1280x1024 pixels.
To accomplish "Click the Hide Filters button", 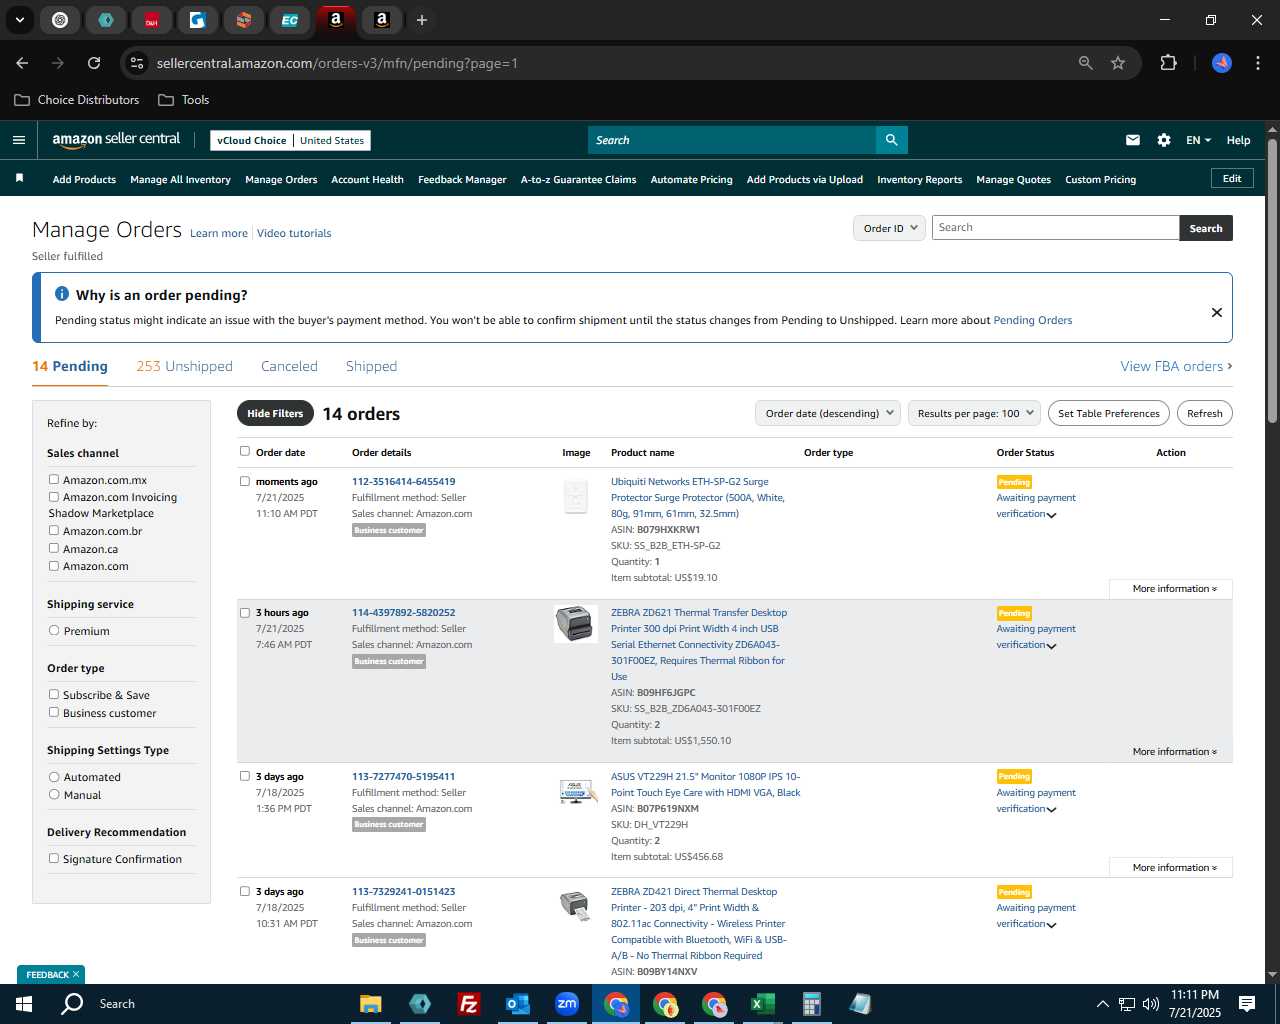I will (275, 413).
